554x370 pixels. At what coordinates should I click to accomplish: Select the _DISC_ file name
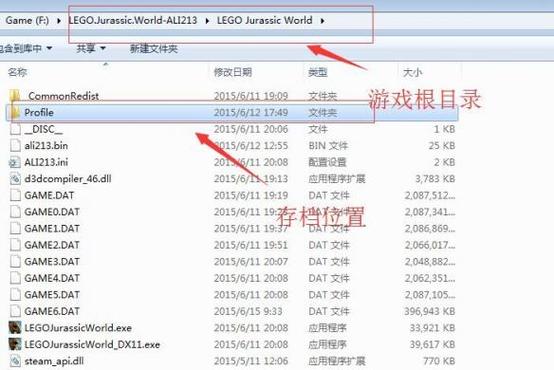pyautogui.click(x=43, y=129)
